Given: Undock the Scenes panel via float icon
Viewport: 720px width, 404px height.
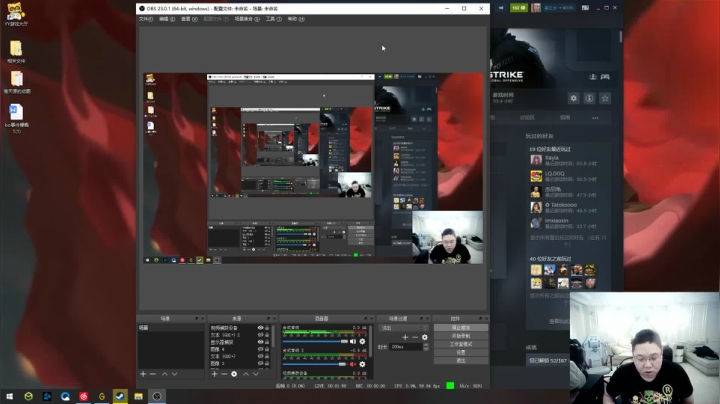Looking at the screenshot, I should [197, 319].
